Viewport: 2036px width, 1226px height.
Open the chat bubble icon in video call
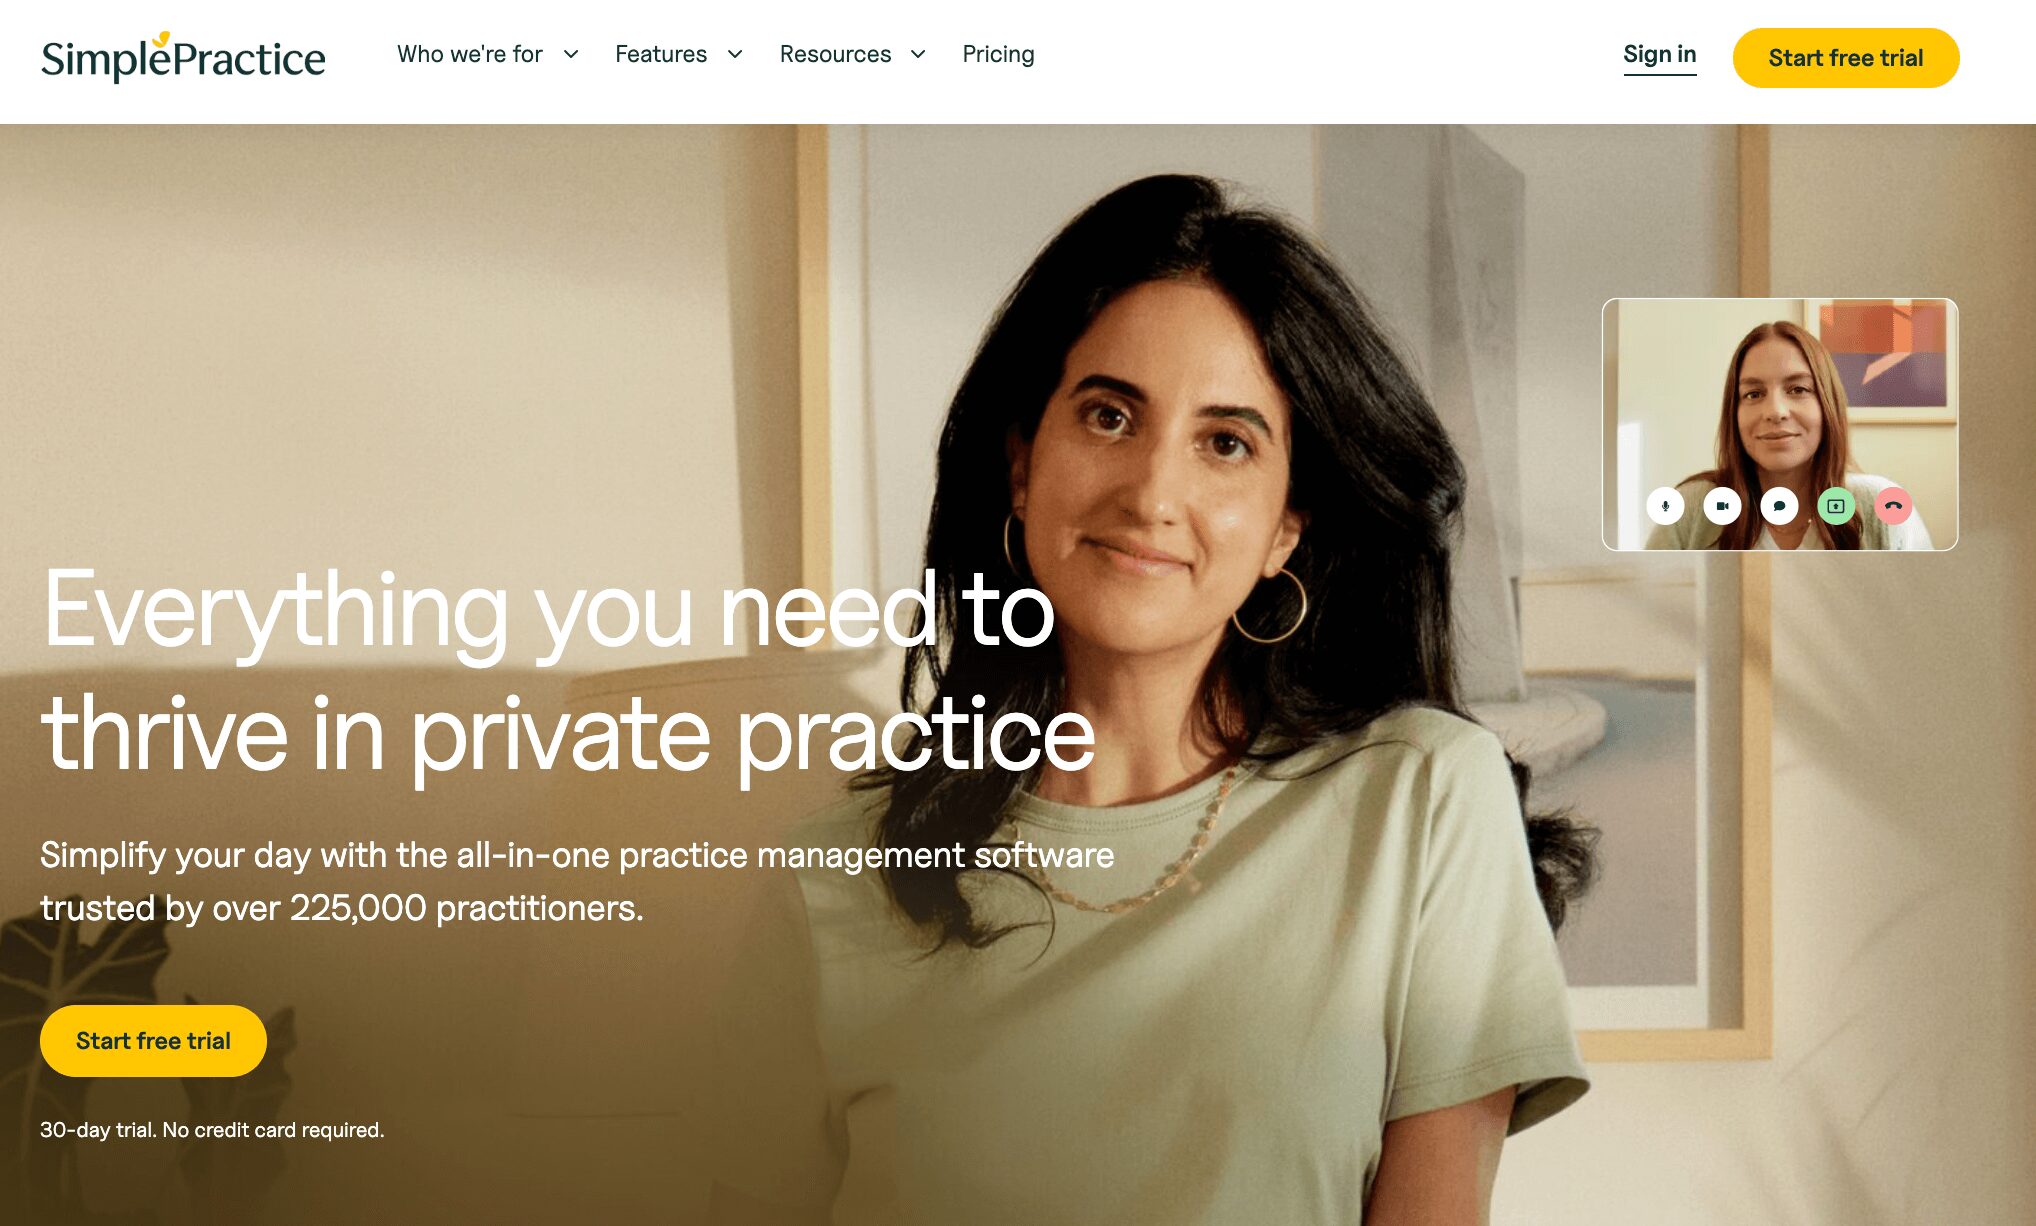(x=1779, y=506)
